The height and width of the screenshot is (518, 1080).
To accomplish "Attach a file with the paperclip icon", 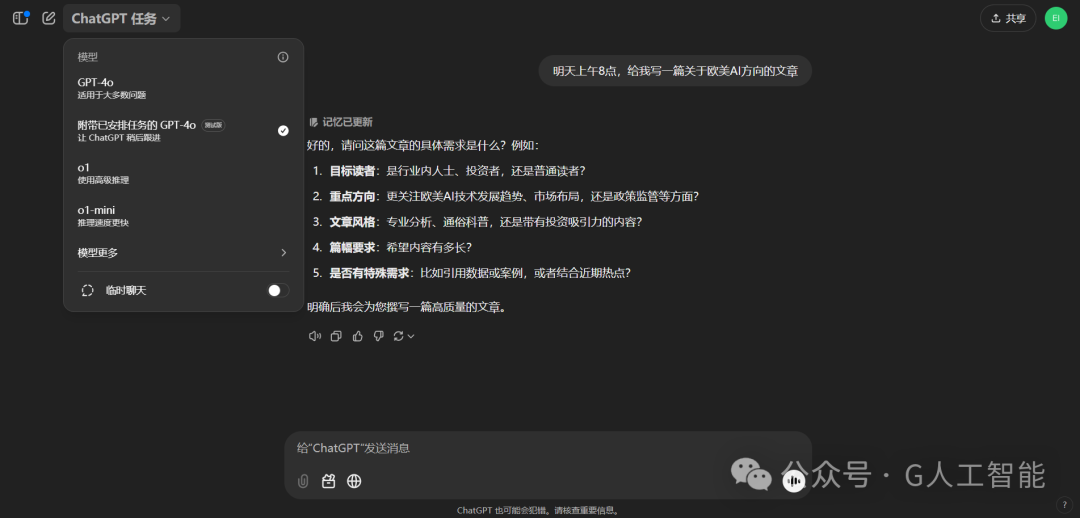I will pyautogui.click(x=303, y=481).
